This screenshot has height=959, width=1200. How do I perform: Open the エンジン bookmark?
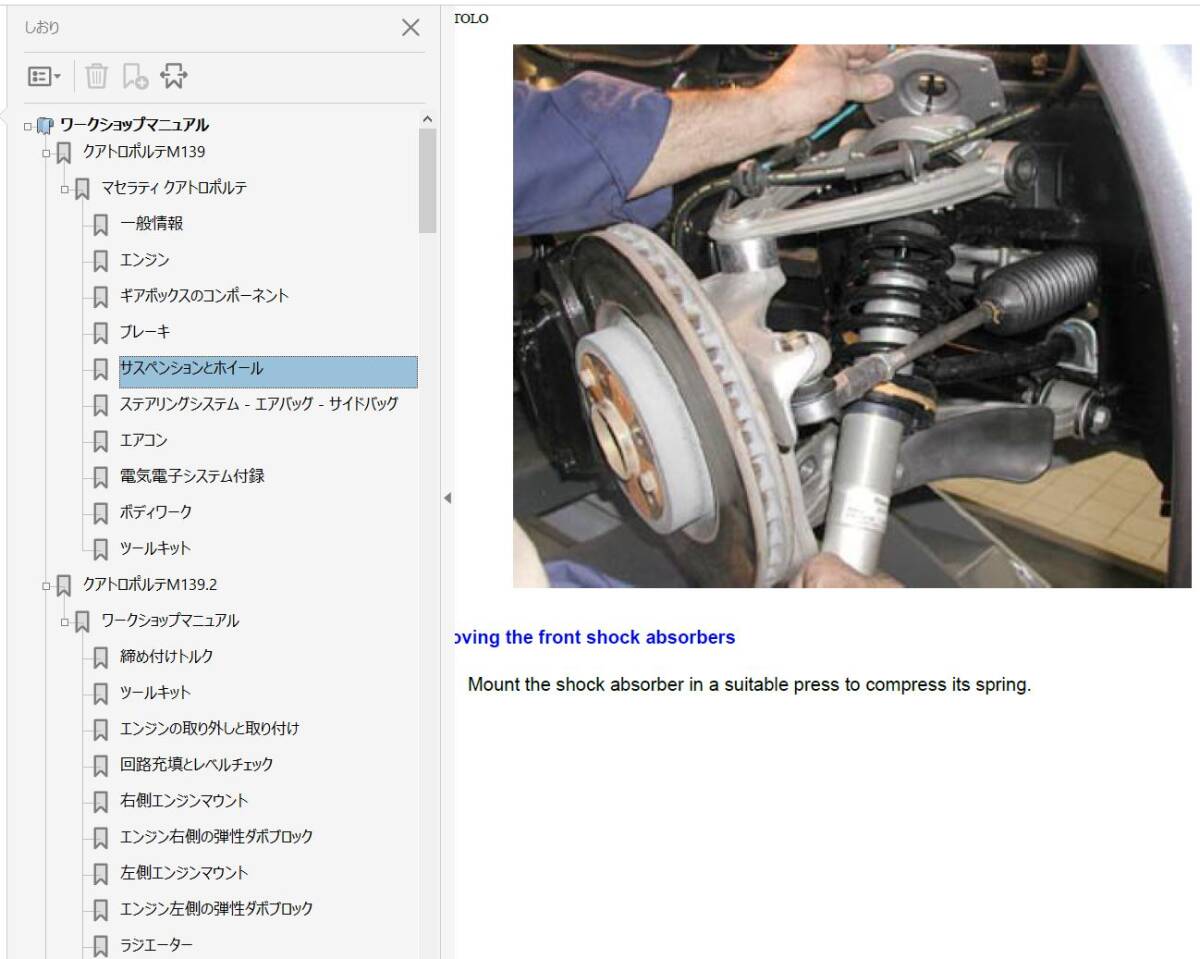[x=145, y=260]
